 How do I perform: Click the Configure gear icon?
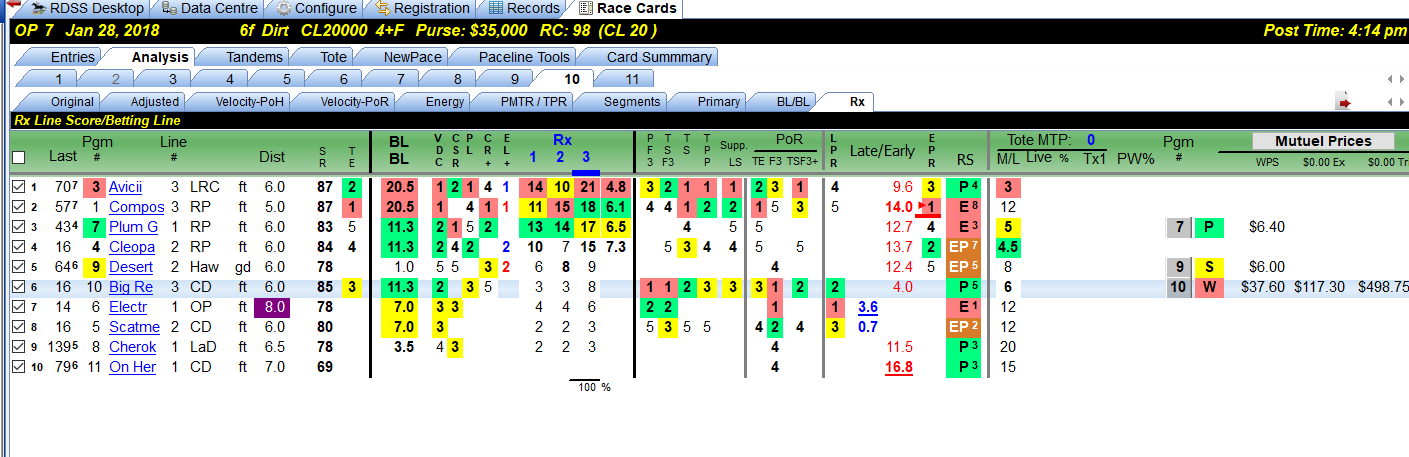pyautogui.click(x=284, y=8)
